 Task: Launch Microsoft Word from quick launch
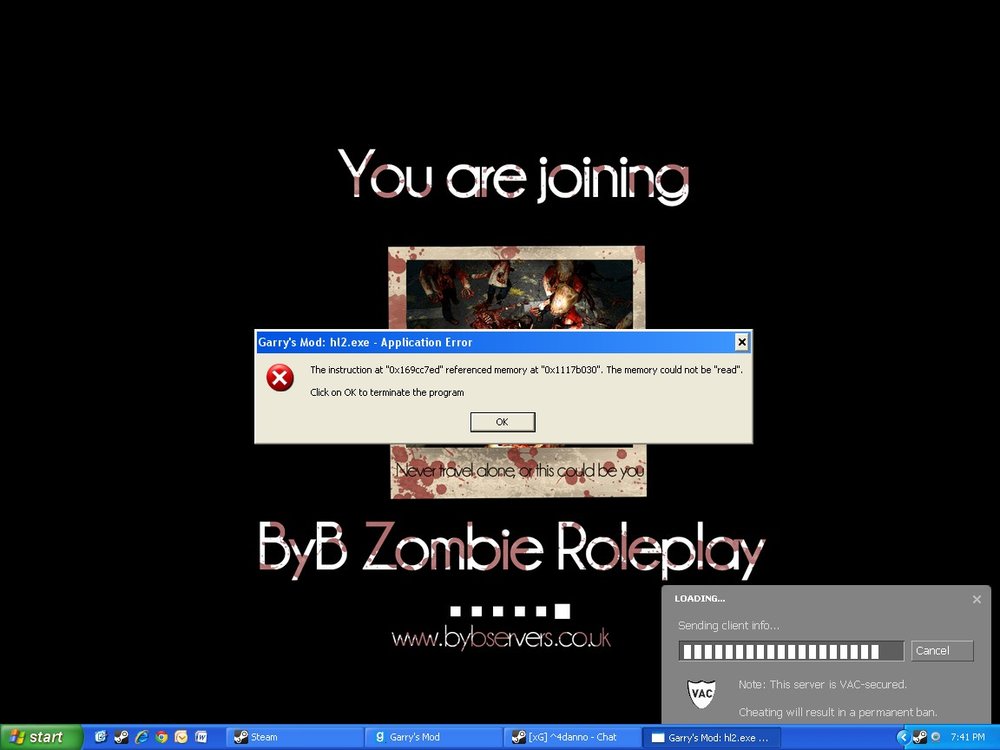pyautogui.click(x=201, y=737)
